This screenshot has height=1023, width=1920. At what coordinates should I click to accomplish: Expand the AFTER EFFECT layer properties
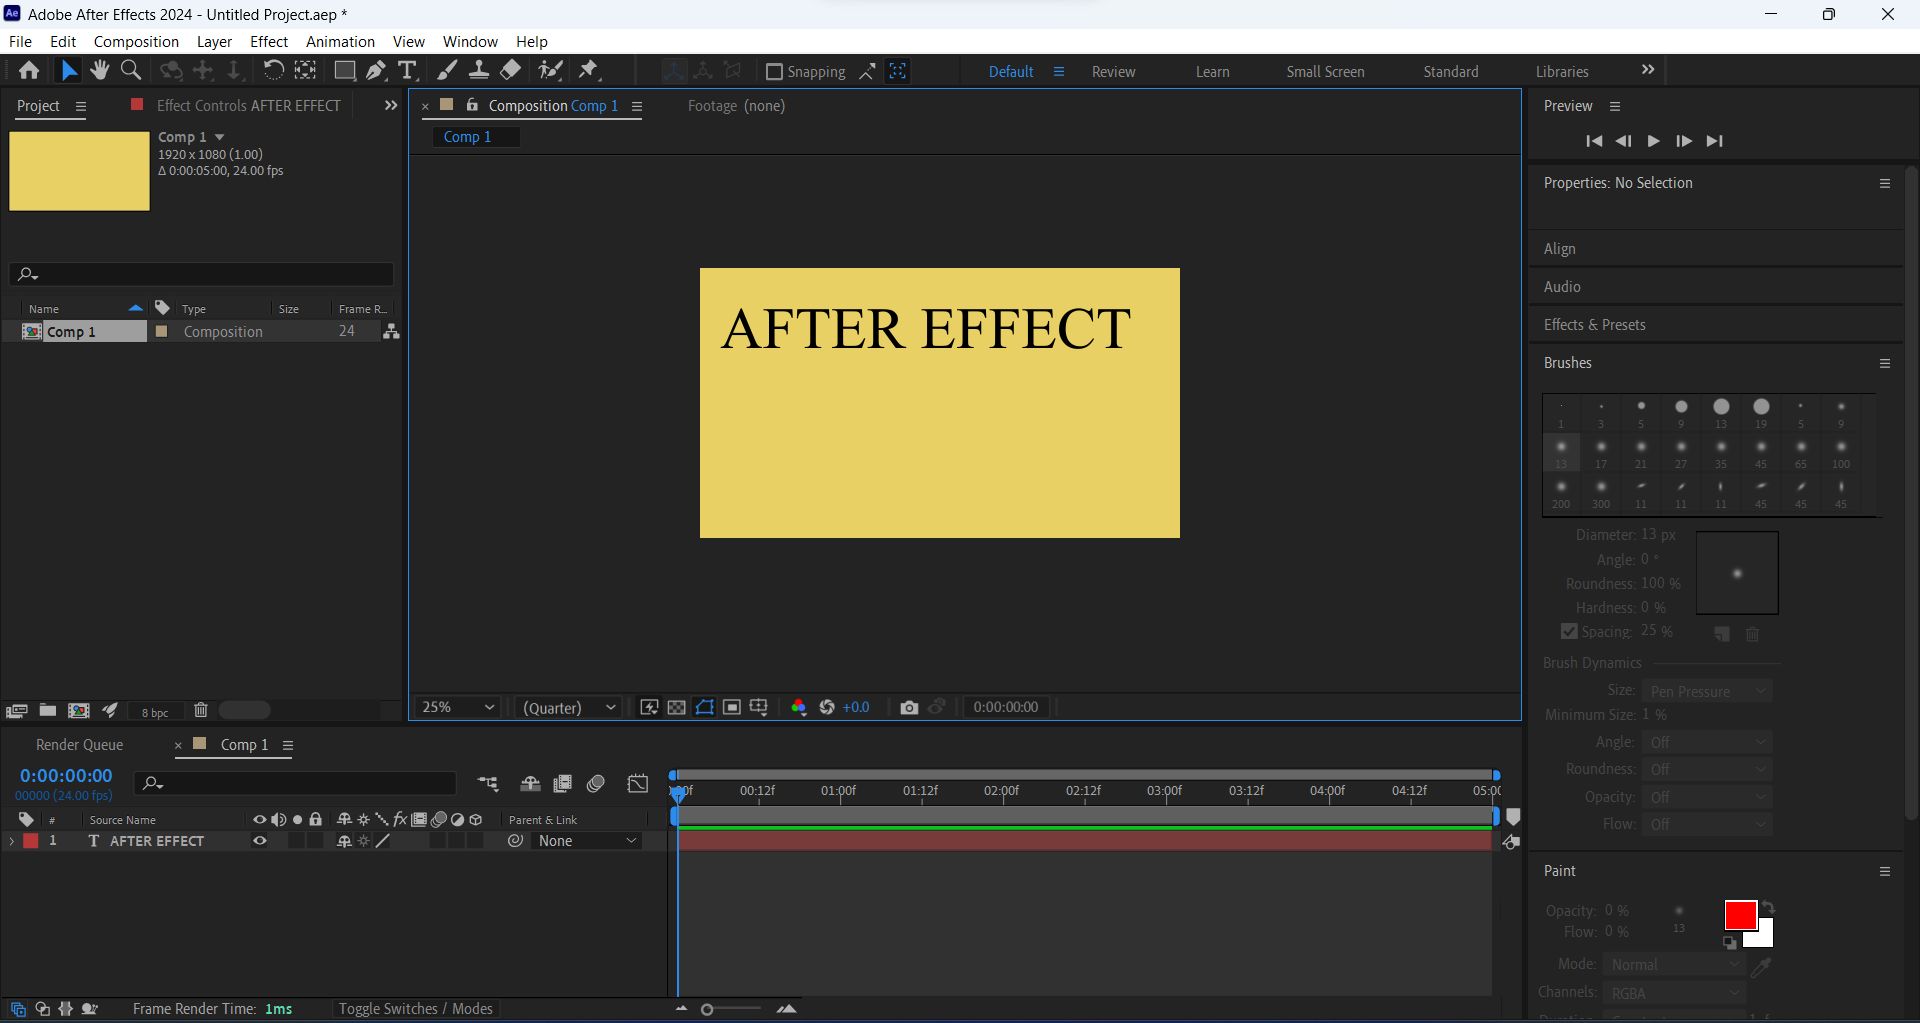12,841
